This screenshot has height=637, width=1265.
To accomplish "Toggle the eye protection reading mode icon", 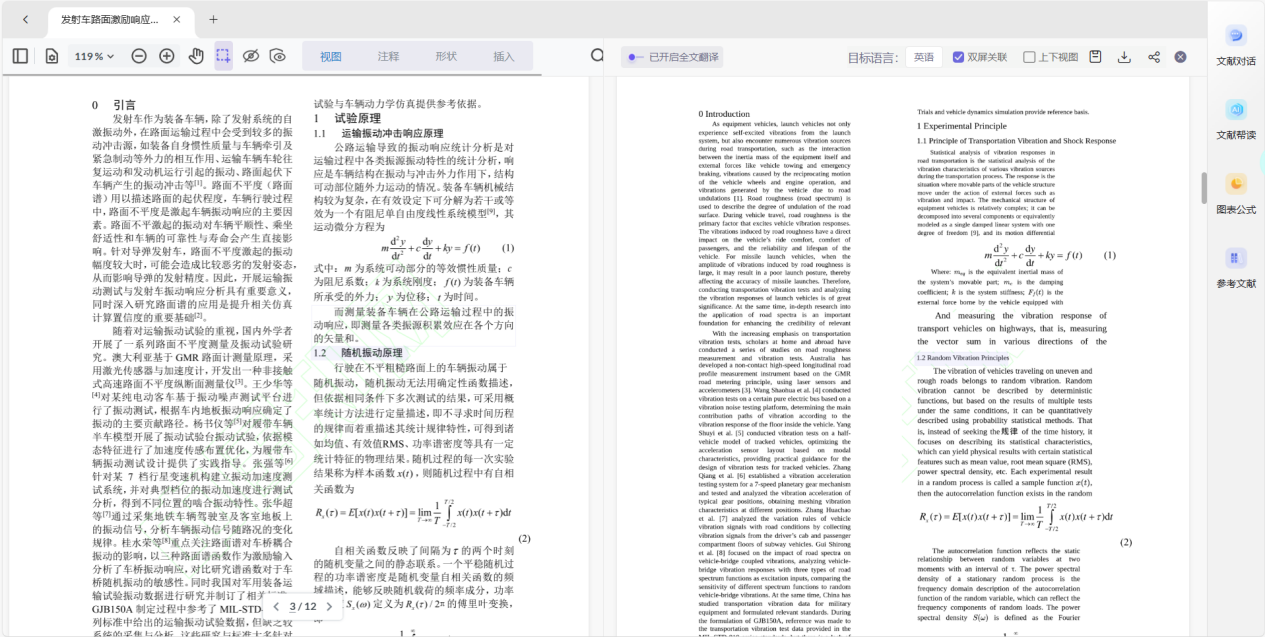I will click(x=278, y=56).
